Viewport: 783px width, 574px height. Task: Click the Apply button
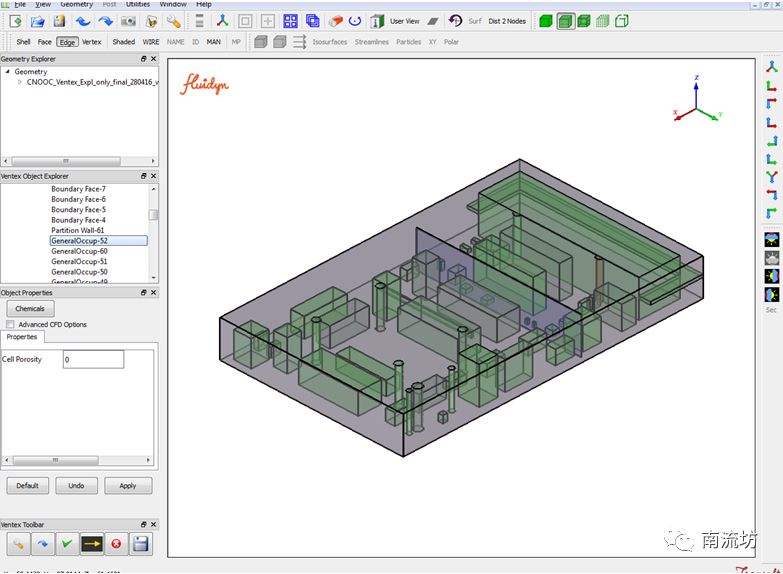128,485
